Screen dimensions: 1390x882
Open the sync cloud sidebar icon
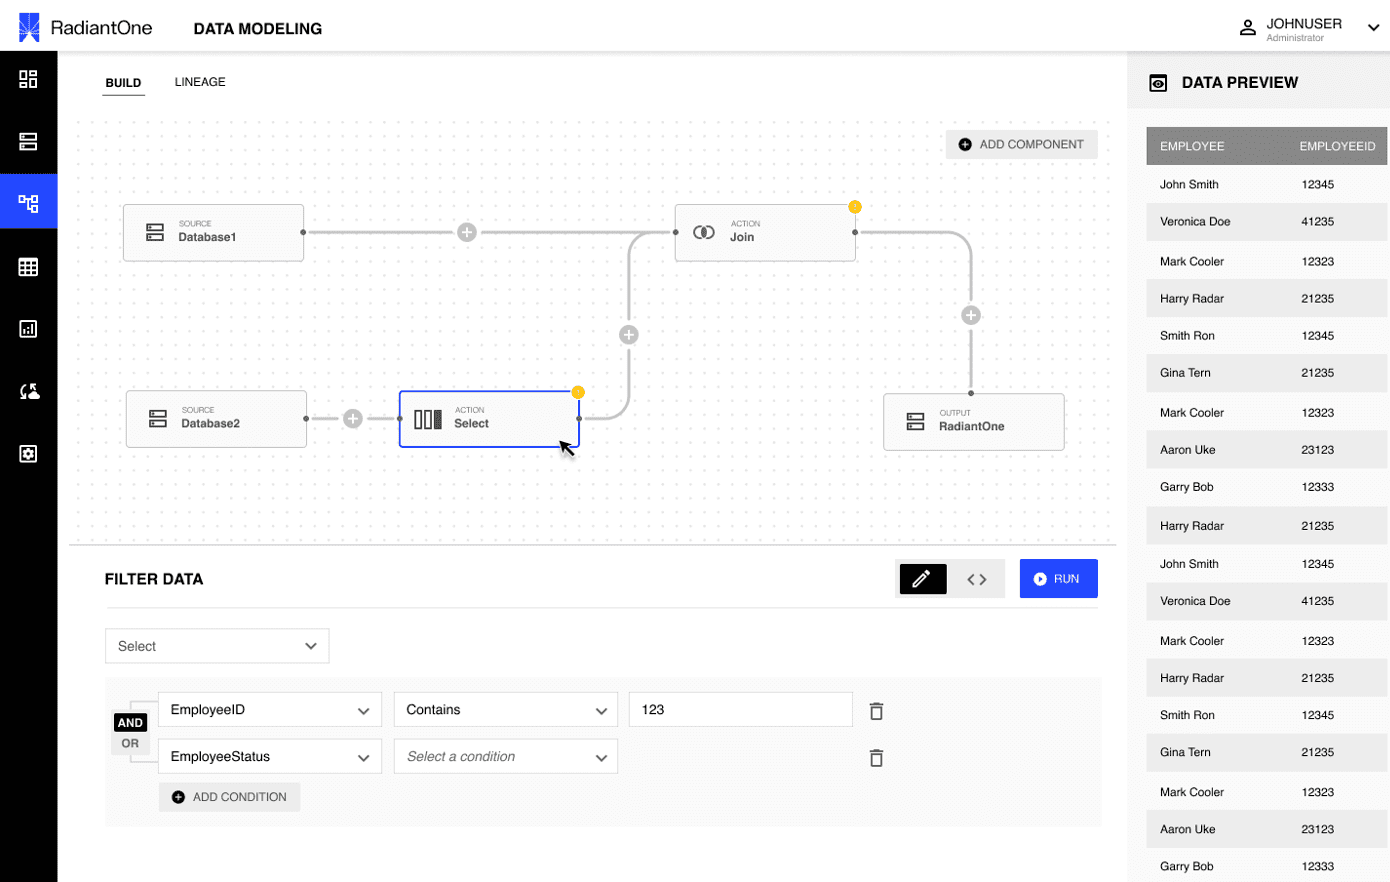29,391
